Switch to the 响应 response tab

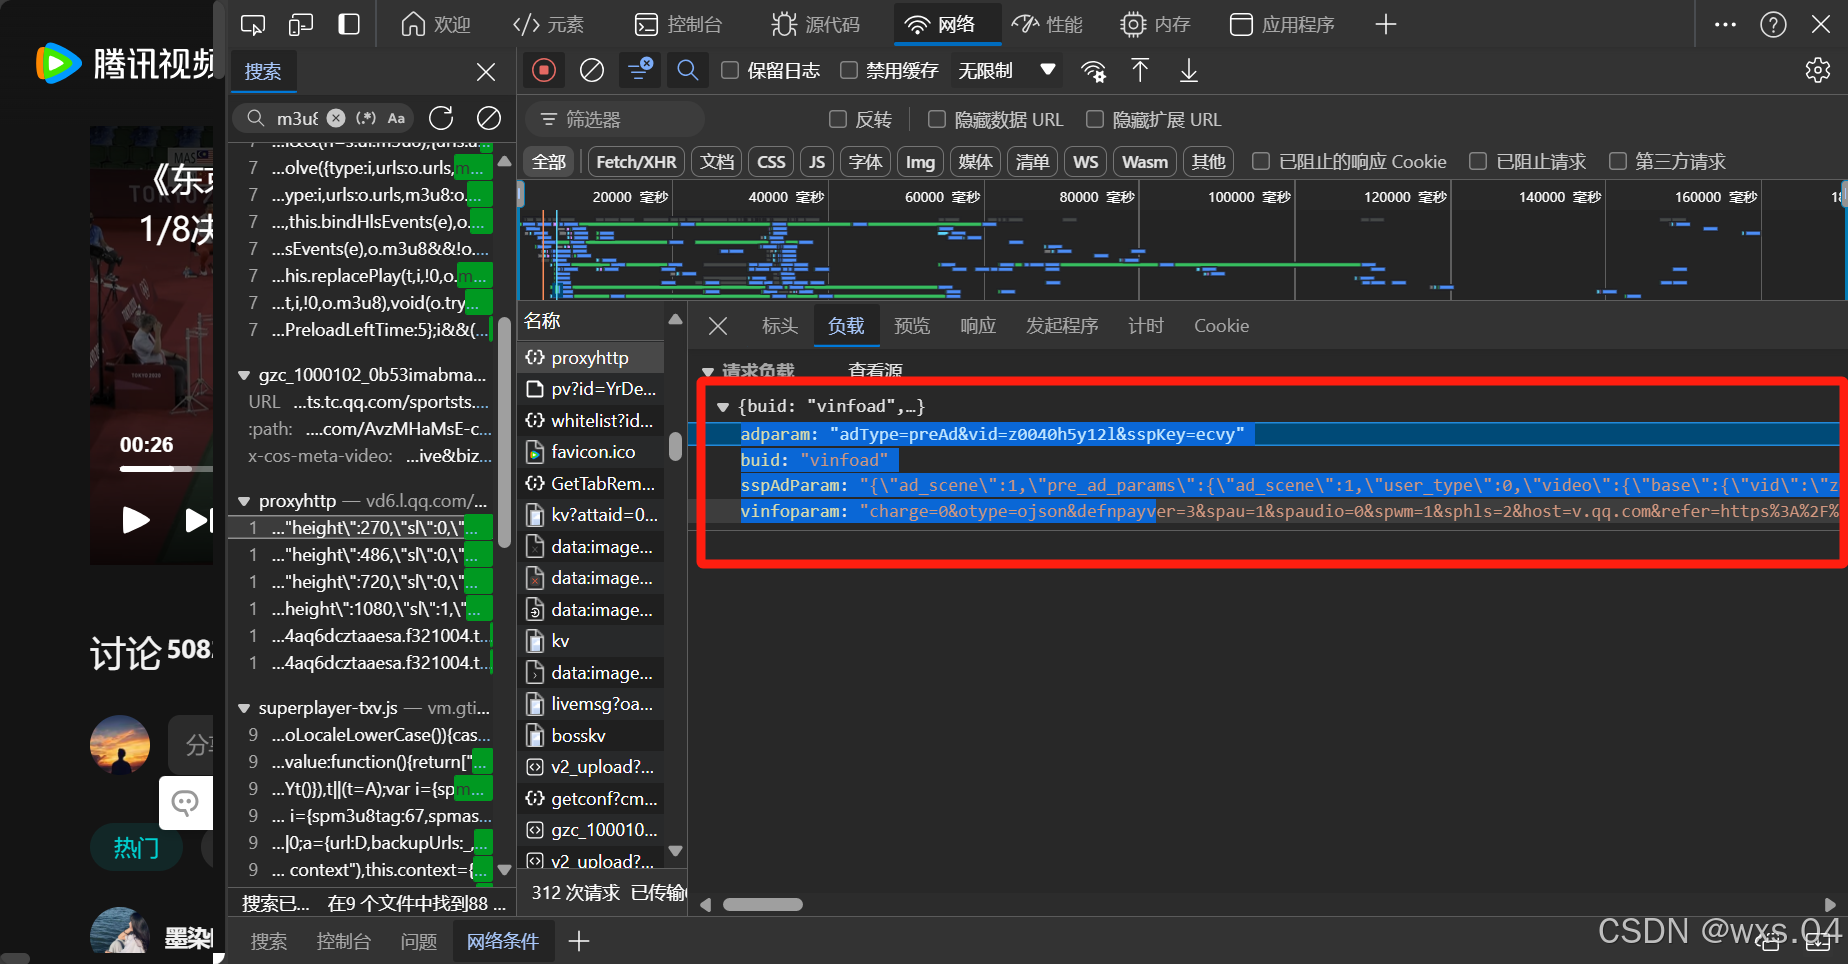(978, 326)
